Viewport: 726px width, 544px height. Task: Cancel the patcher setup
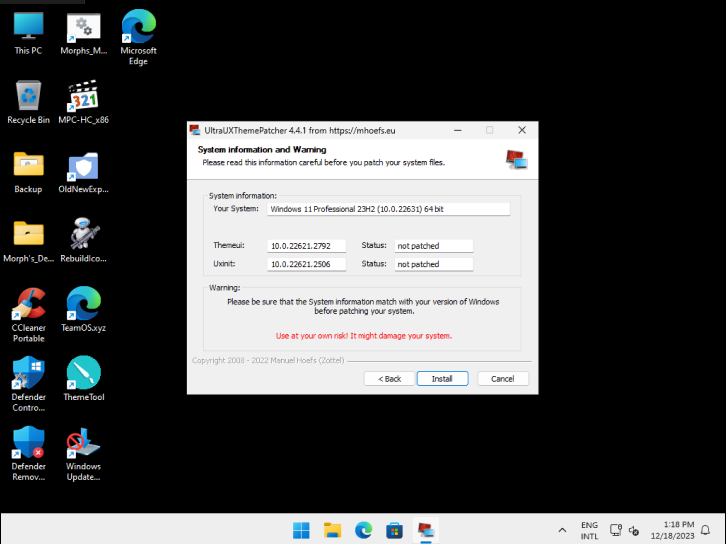point(502,379)
